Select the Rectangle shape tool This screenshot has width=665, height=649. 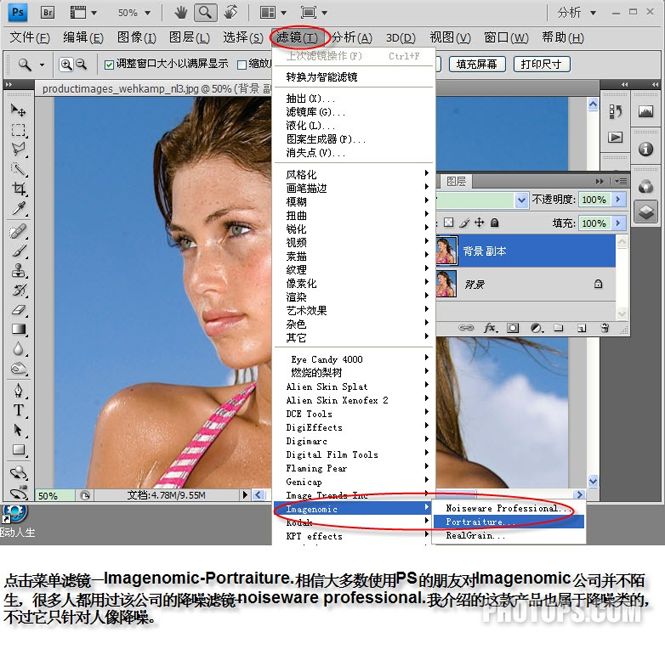[x=18, y=449]
